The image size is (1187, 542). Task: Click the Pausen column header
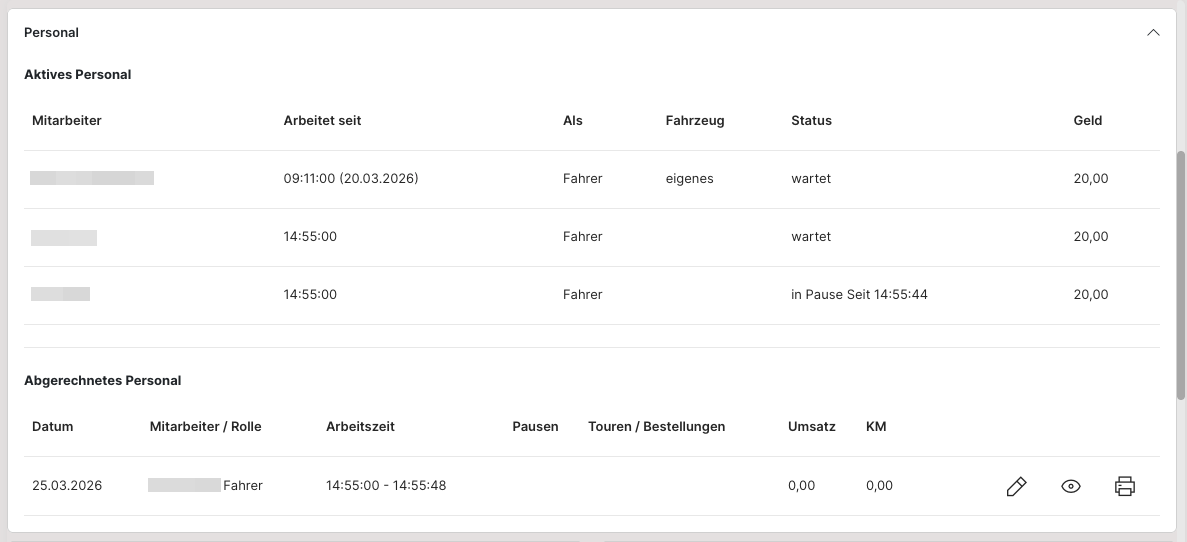click(x=535, y=426)
